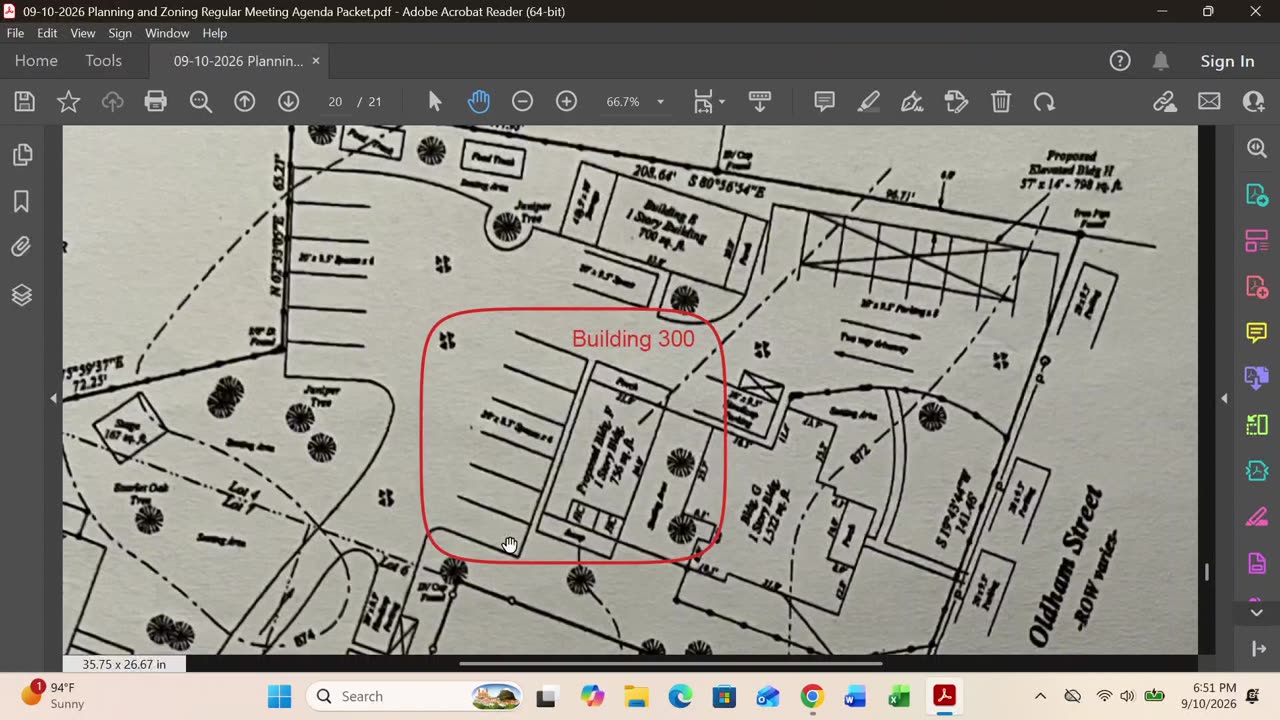Open the Page thumbnails panel

(x=21, y=154)
